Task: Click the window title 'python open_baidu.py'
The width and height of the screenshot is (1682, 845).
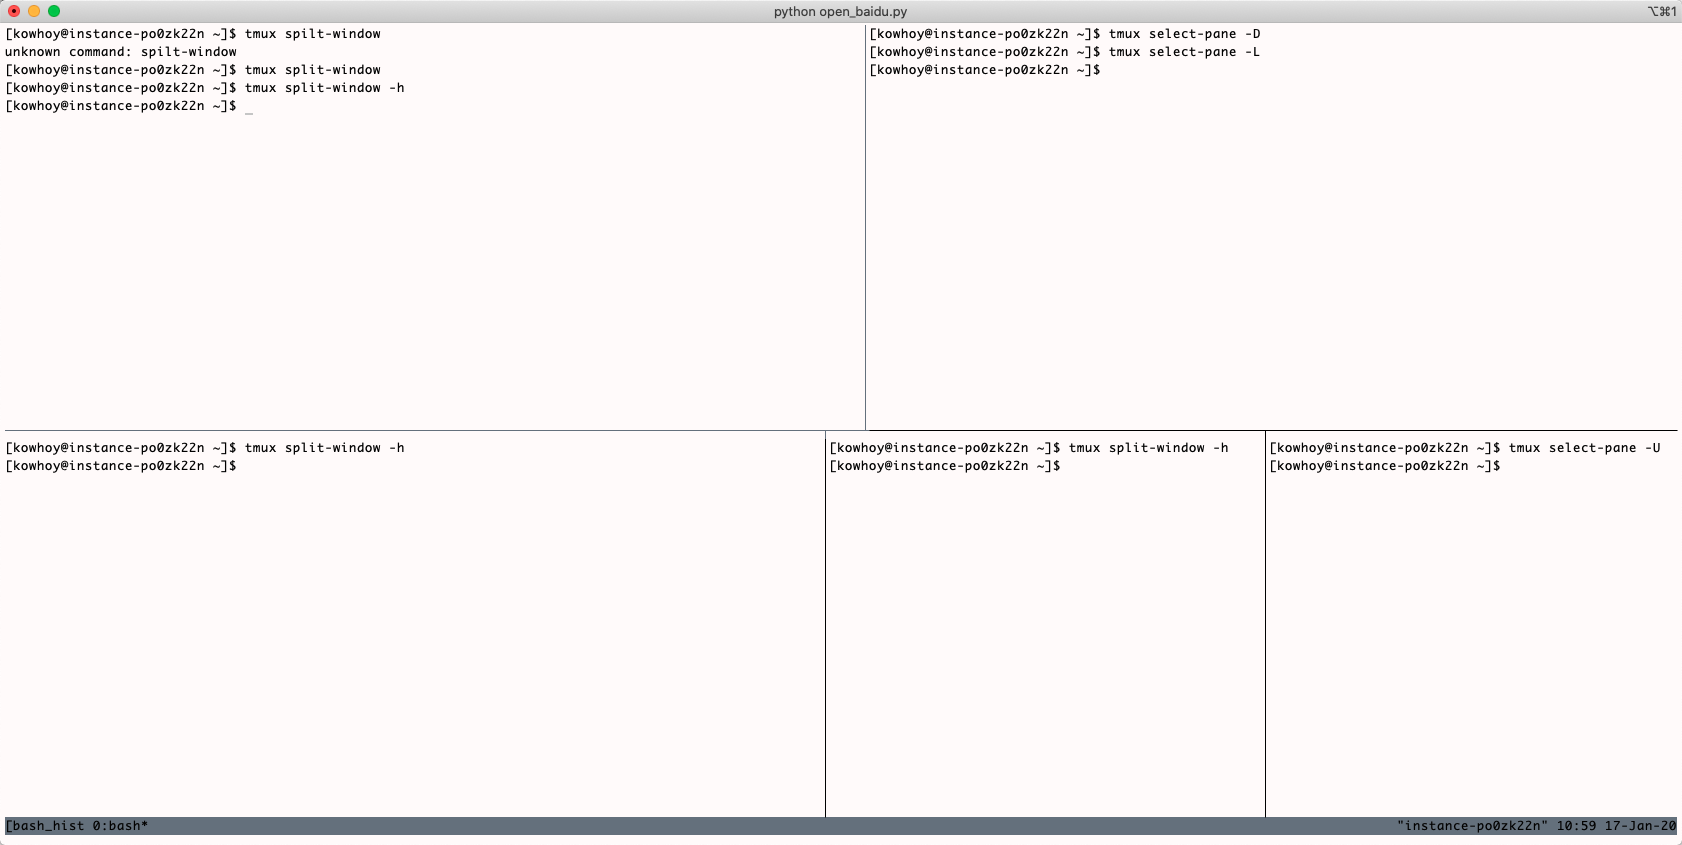Action: pyautogui.click(x=840, y=12)
